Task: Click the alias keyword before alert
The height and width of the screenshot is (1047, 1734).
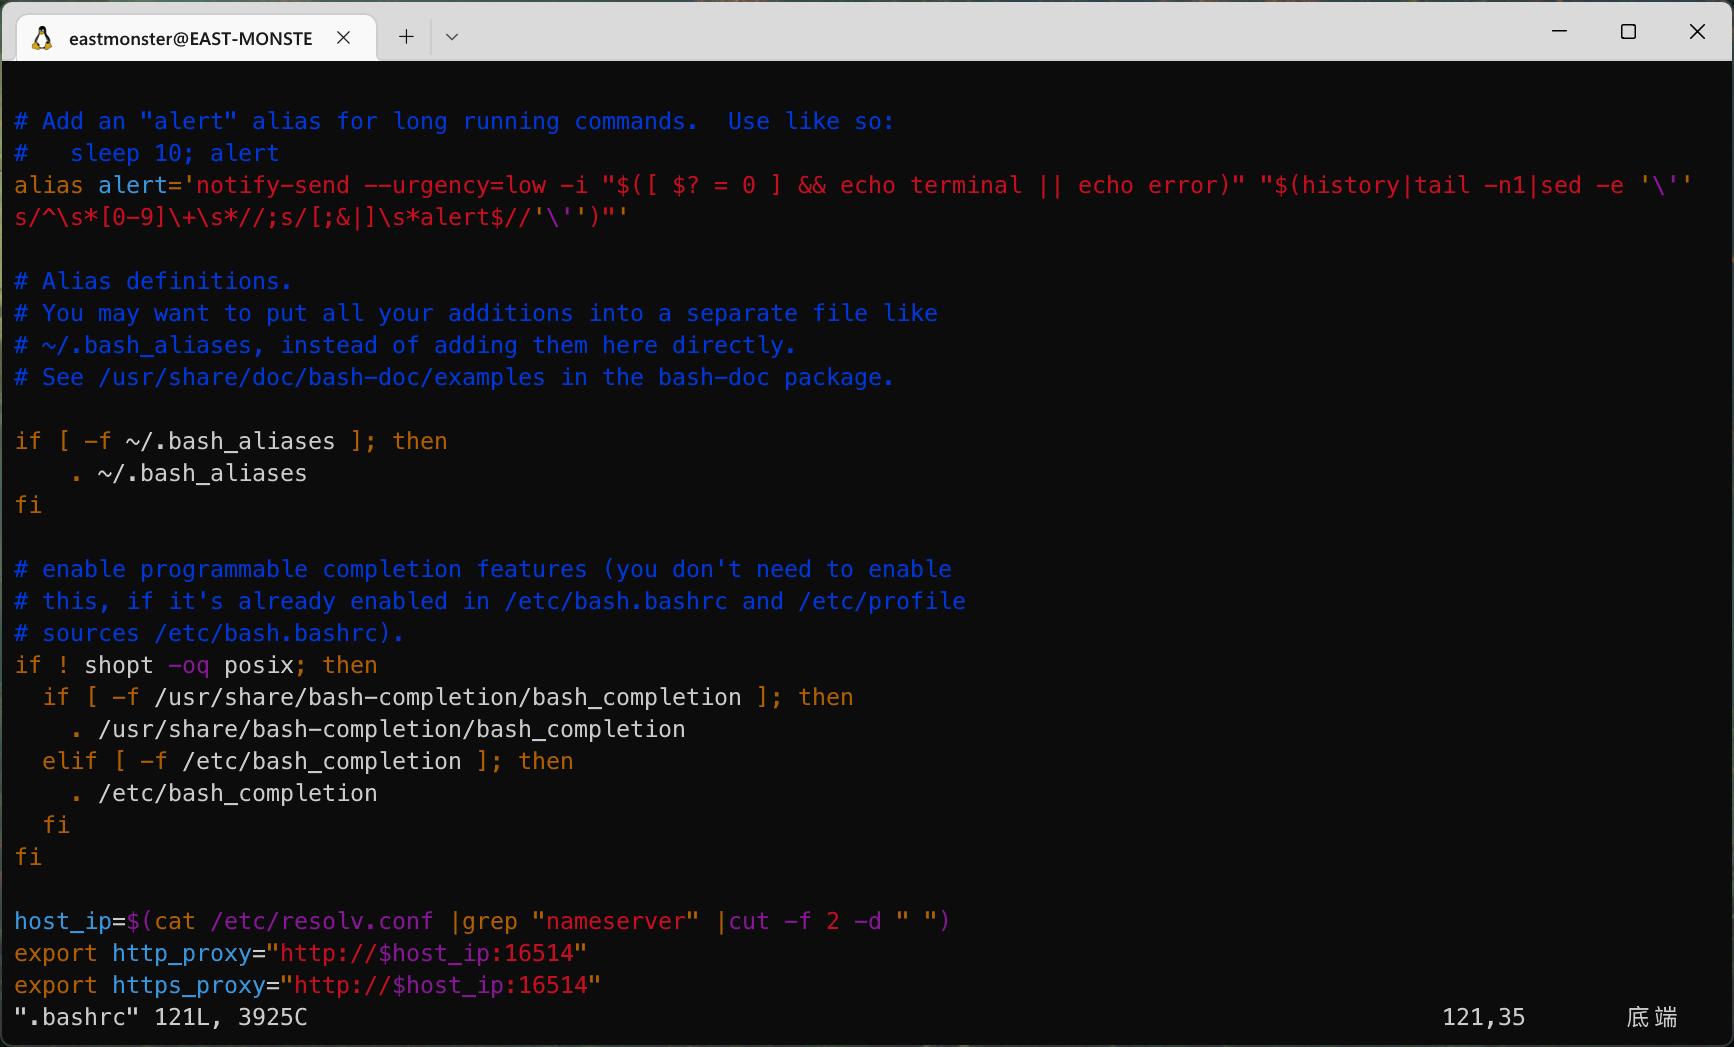Action: [x=48, y=185]
